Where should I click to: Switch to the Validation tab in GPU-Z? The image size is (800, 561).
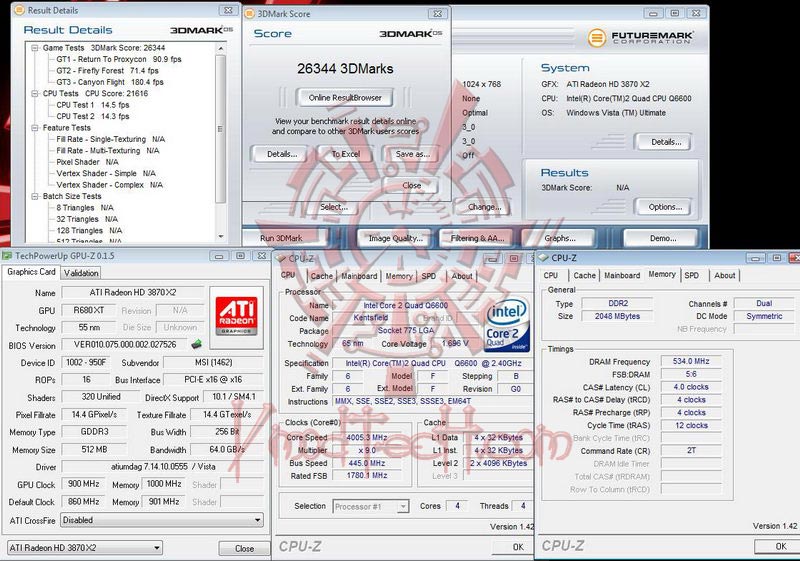81,273
